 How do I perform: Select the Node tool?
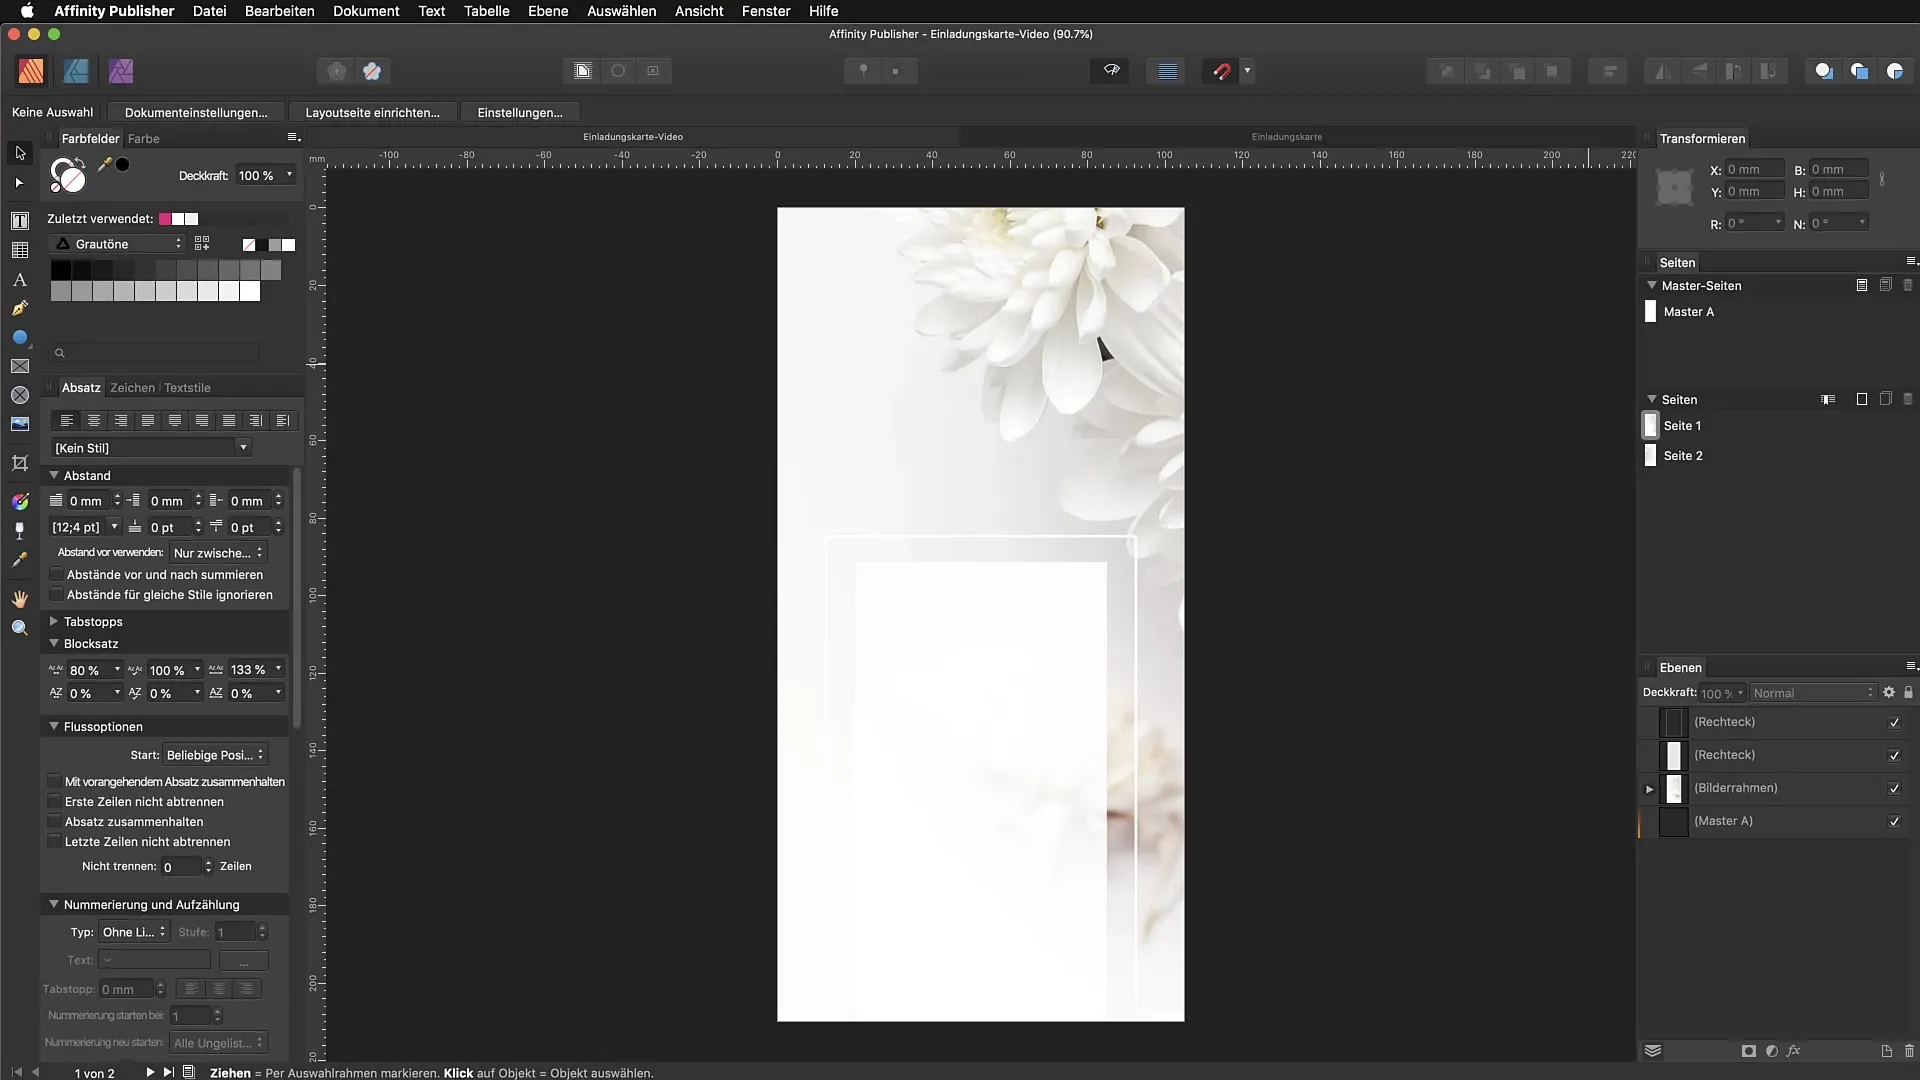[x=20, y=183]
